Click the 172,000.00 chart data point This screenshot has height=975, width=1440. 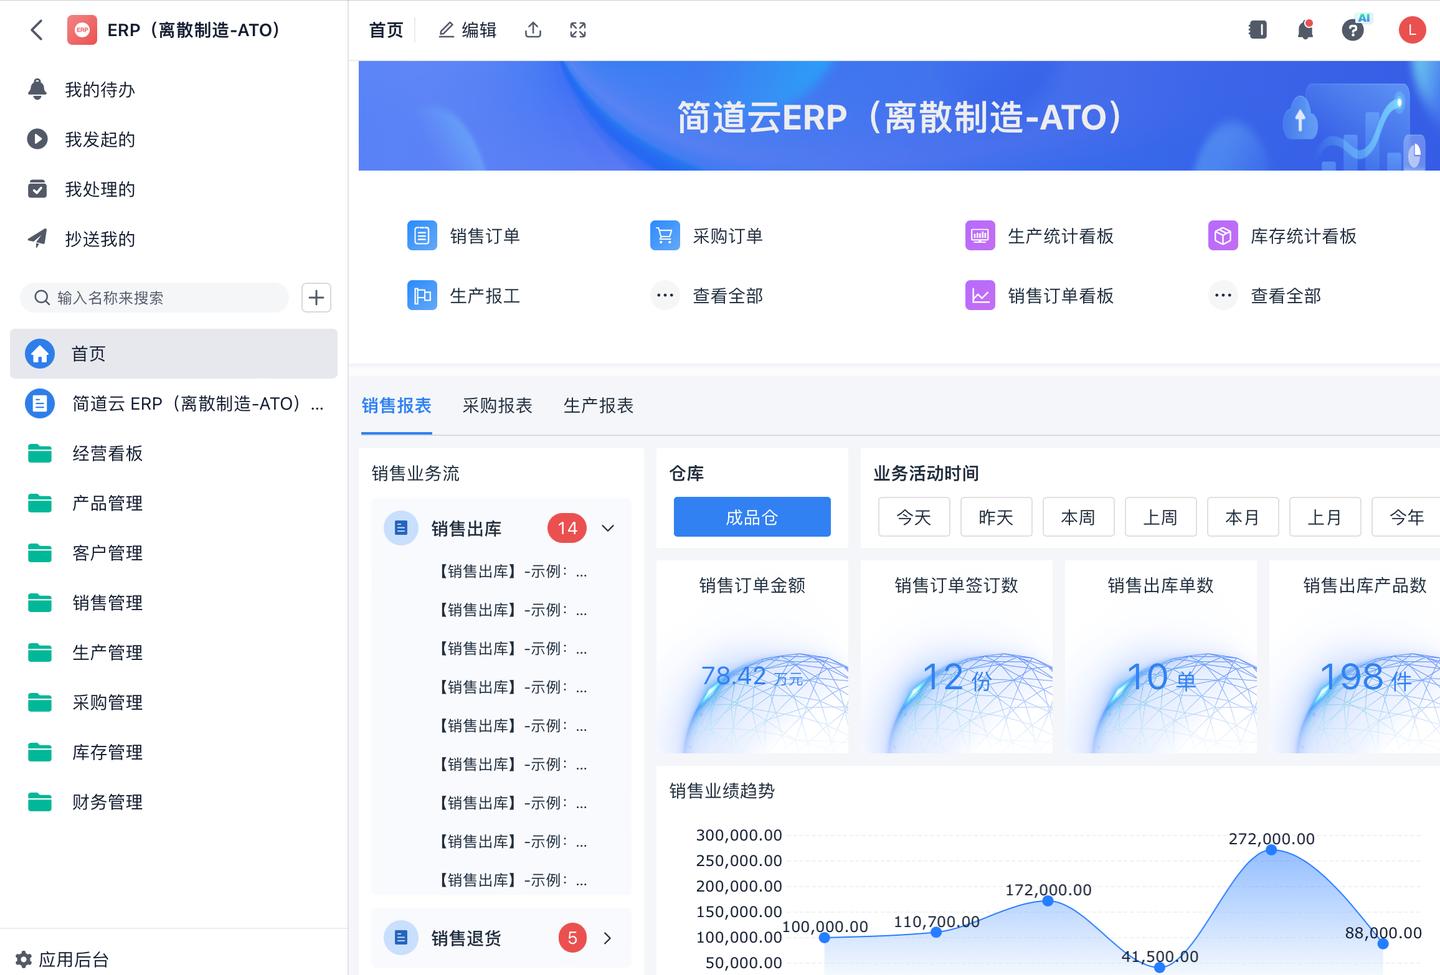(1047, 901)
